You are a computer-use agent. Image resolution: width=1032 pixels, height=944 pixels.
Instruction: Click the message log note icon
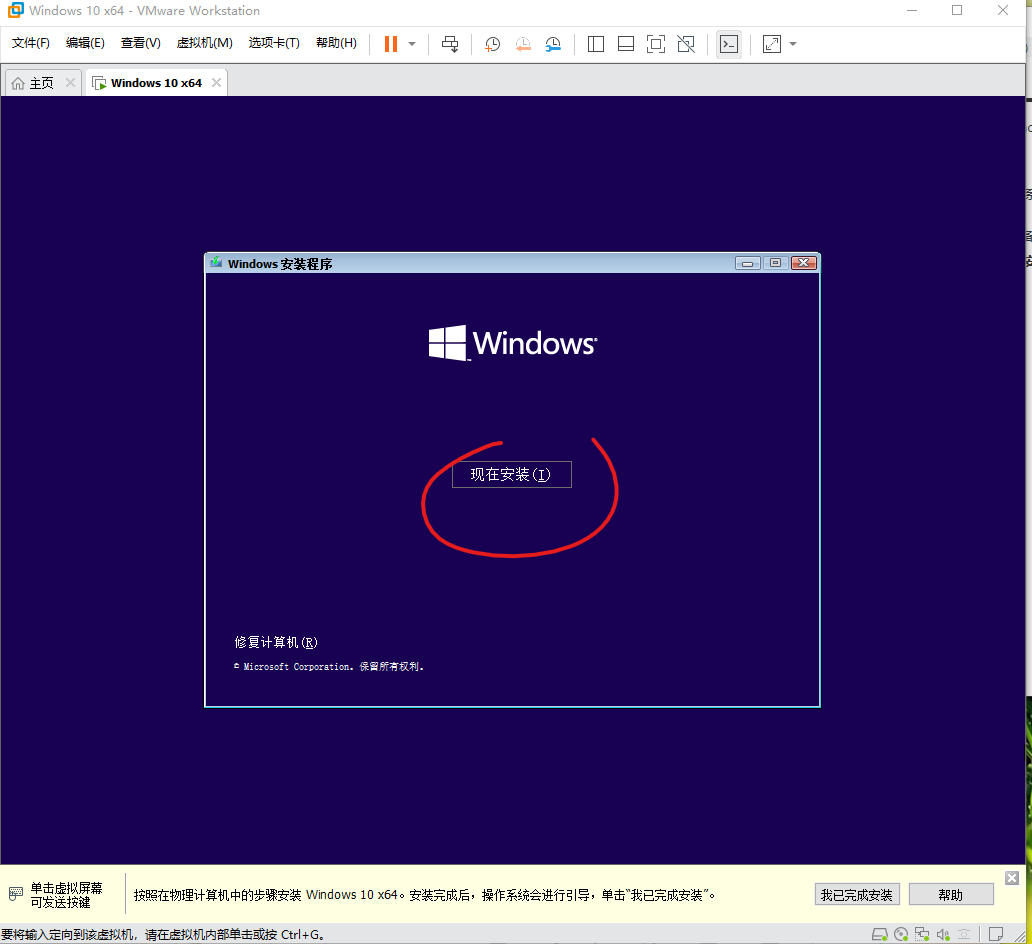click(x=996, y=934)
